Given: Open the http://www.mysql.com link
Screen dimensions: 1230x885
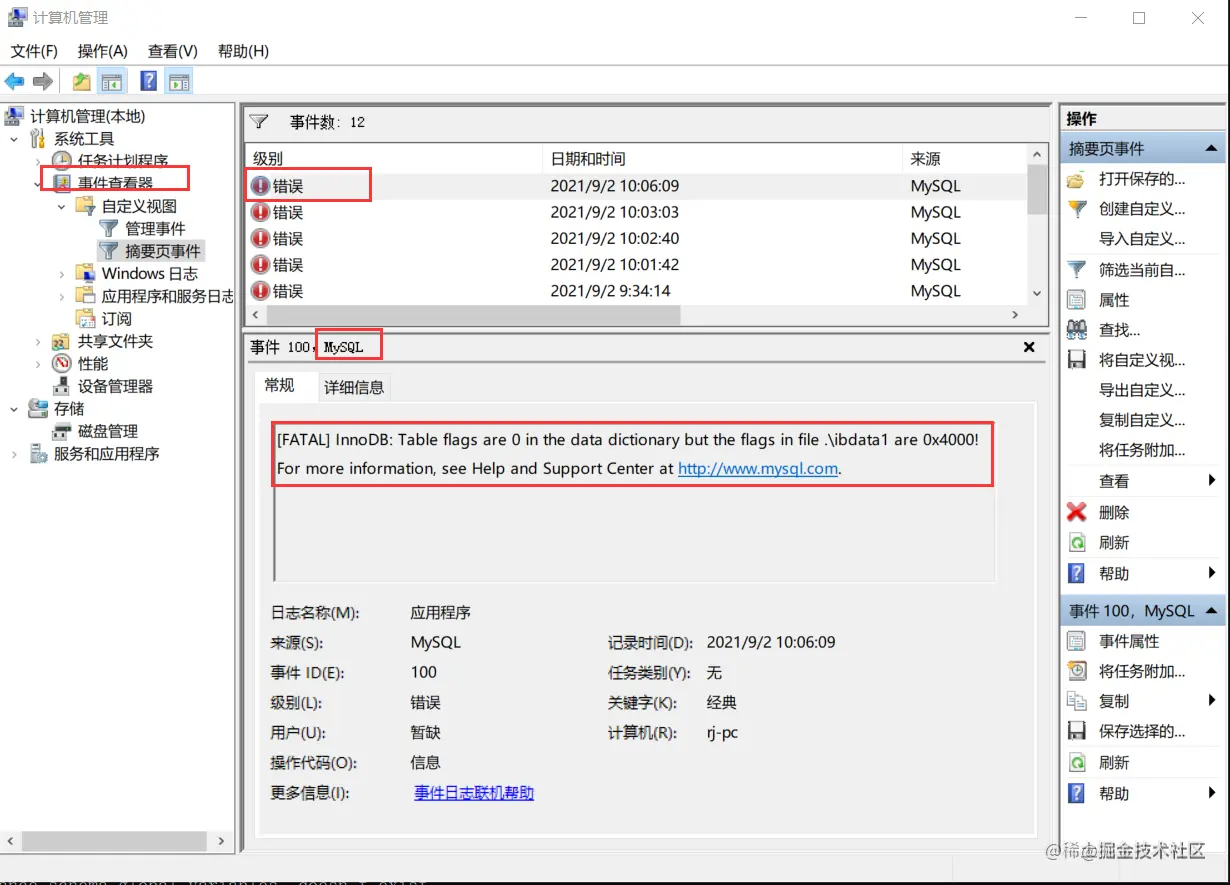Looking at the screenshot, I should [758, 468].
